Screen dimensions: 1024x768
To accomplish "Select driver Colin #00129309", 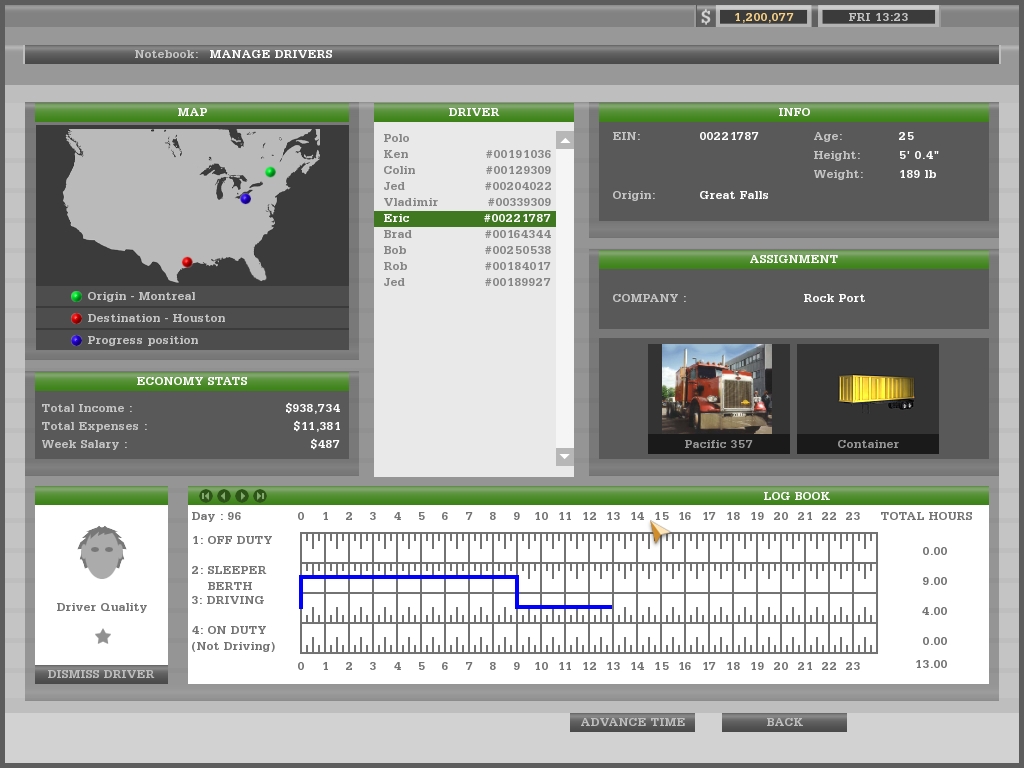I will [465, 170].
